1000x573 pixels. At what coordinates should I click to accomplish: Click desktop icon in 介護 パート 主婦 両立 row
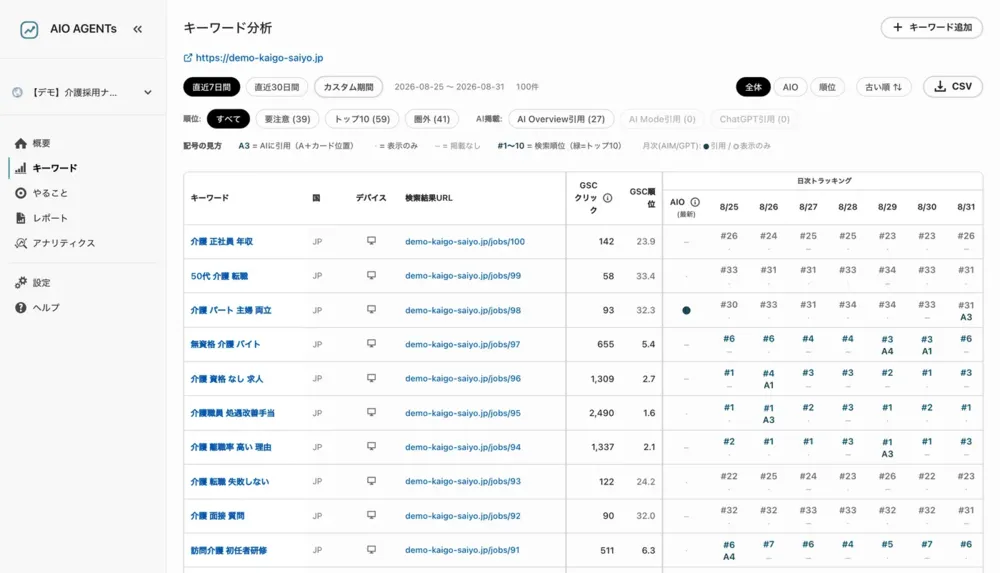coord(371,309)
